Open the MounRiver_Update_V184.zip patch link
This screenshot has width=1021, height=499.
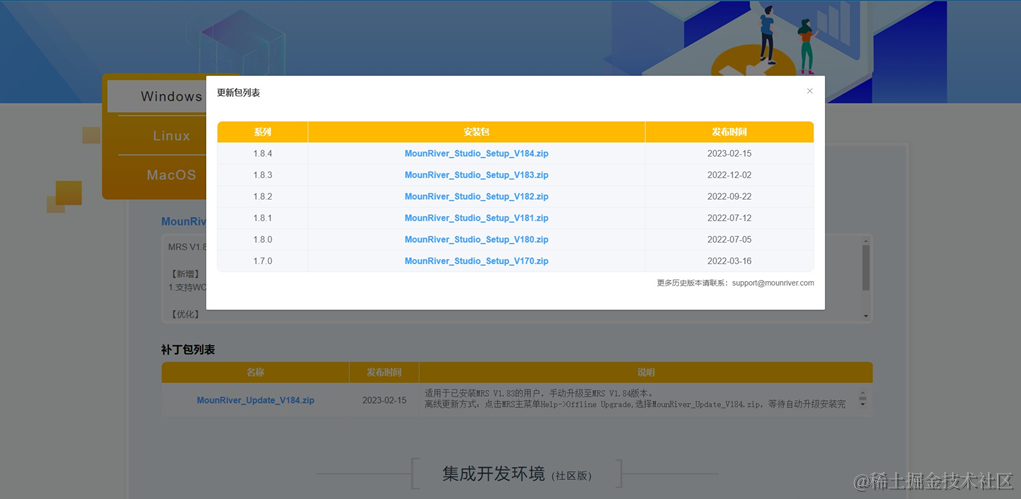pos(255,400)
